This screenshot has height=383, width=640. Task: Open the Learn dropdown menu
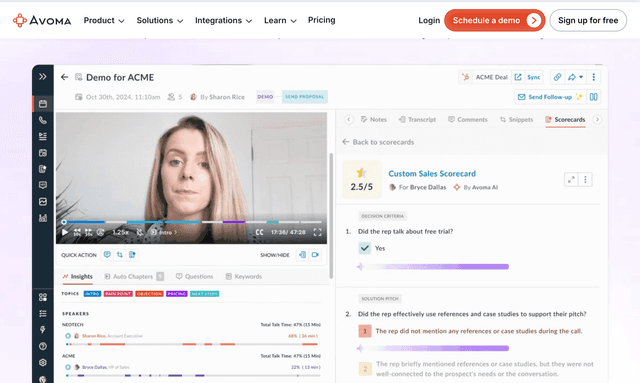coord(280,20)
